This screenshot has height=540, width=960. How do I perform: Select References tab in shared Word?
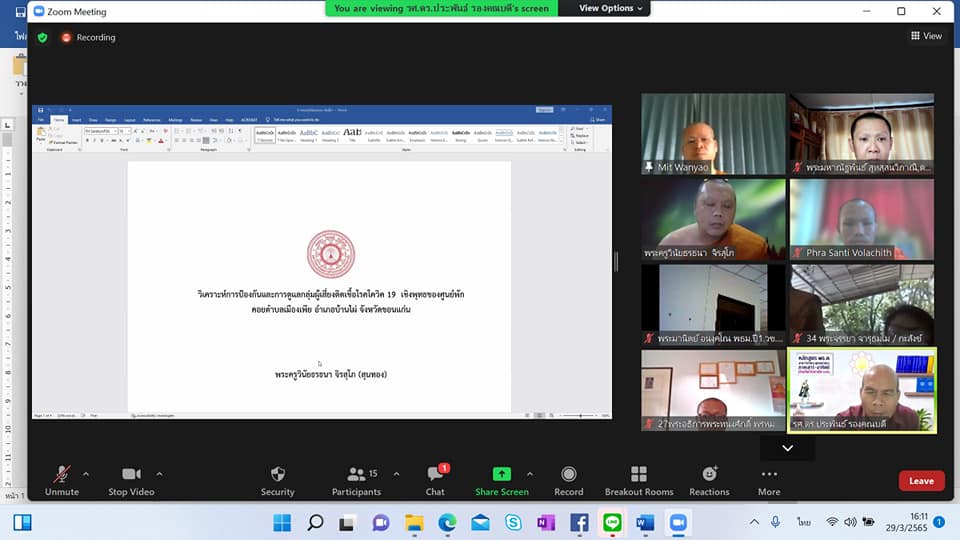[x=152, y=120]
